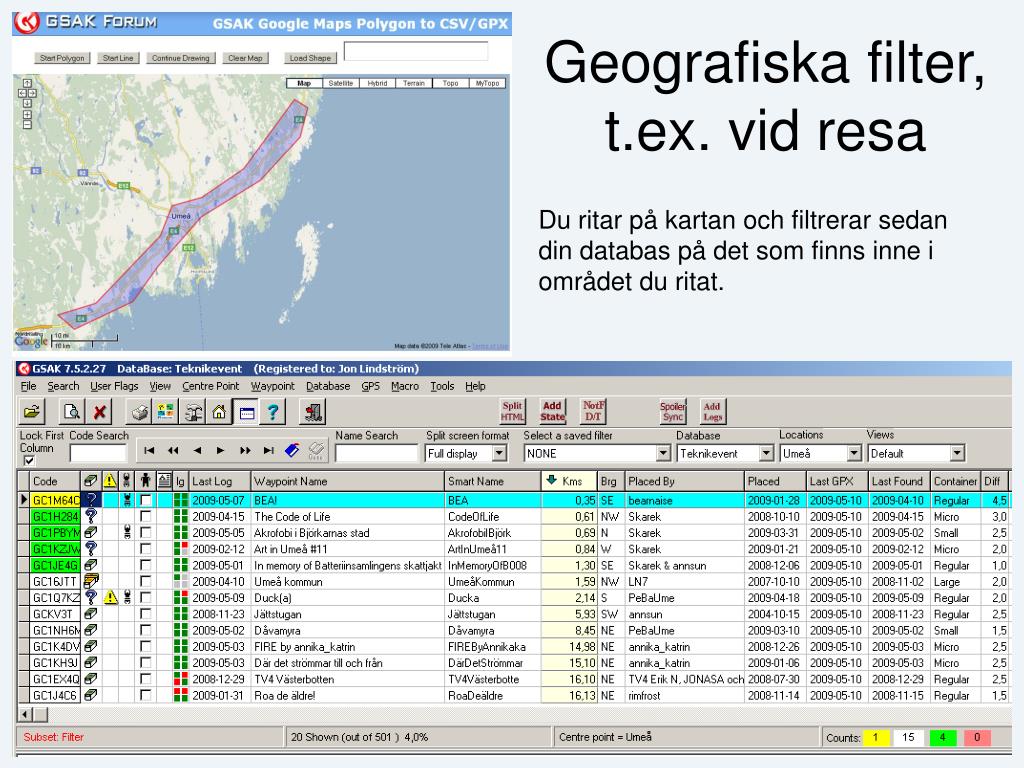The width and height of the screenshot is (1024, 768).
Task: Go to previous record arrow
Action: coord(197,451)
